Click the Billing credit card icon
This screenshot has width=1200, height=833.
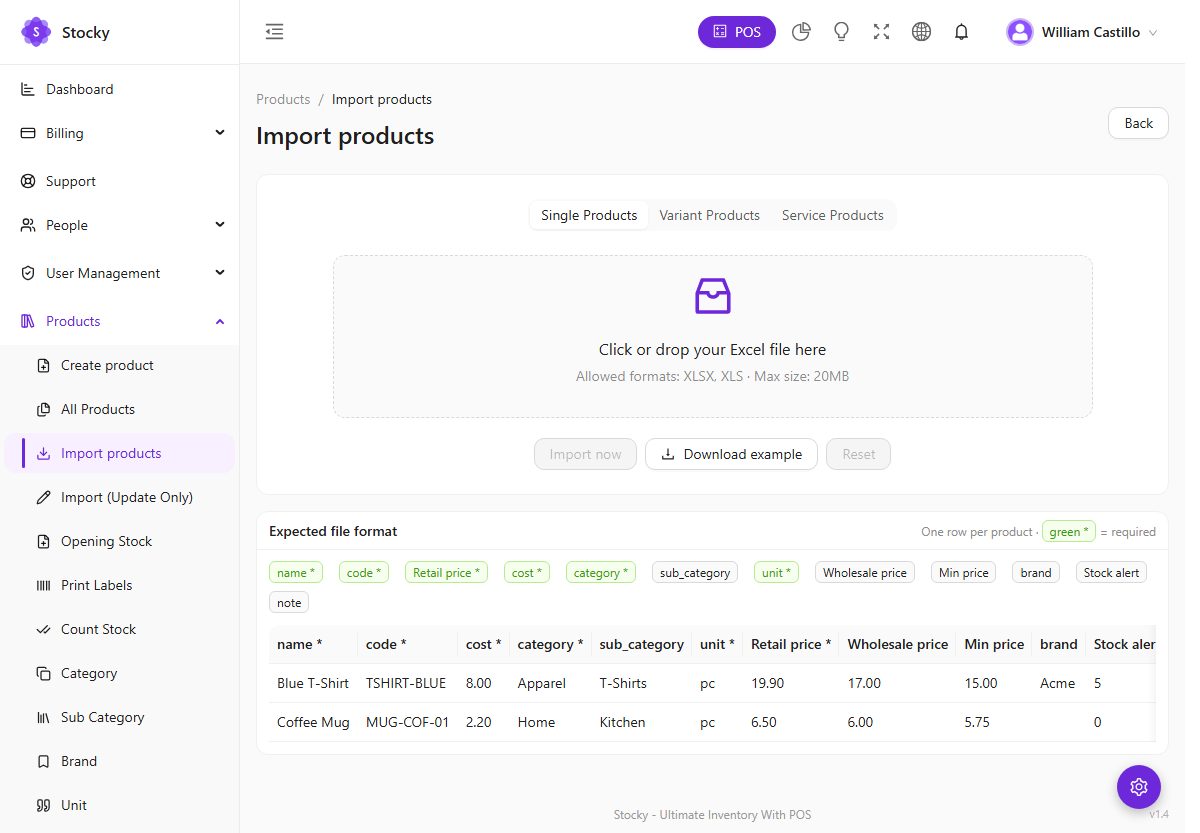click(x=28, y=133)
